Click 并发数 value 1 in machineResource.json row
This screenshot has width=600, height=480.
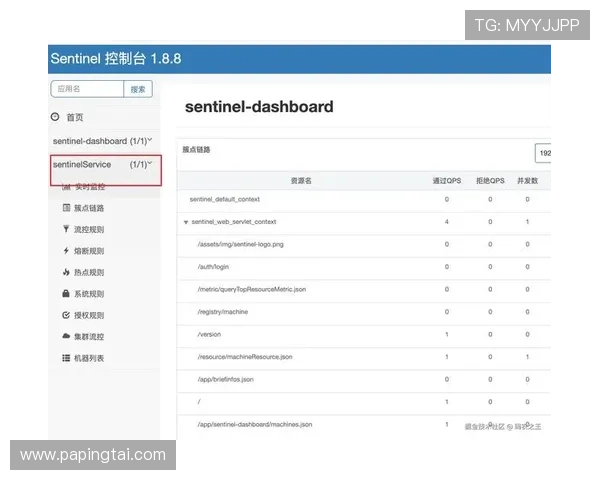point(527,357)
